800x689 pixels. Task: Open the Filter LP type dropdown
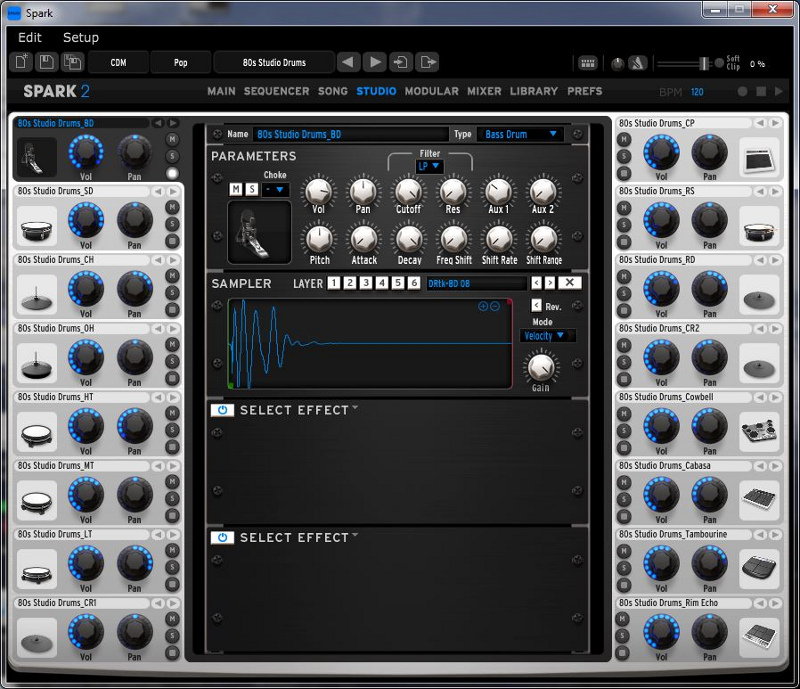point(429,166)
